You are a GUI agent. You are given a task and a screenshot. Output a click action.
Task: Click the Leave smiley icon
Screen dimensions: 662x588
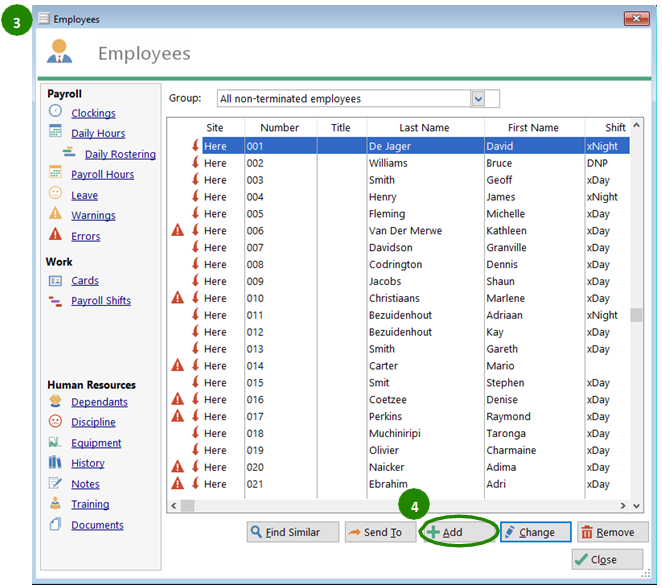[x=55, y=193]
